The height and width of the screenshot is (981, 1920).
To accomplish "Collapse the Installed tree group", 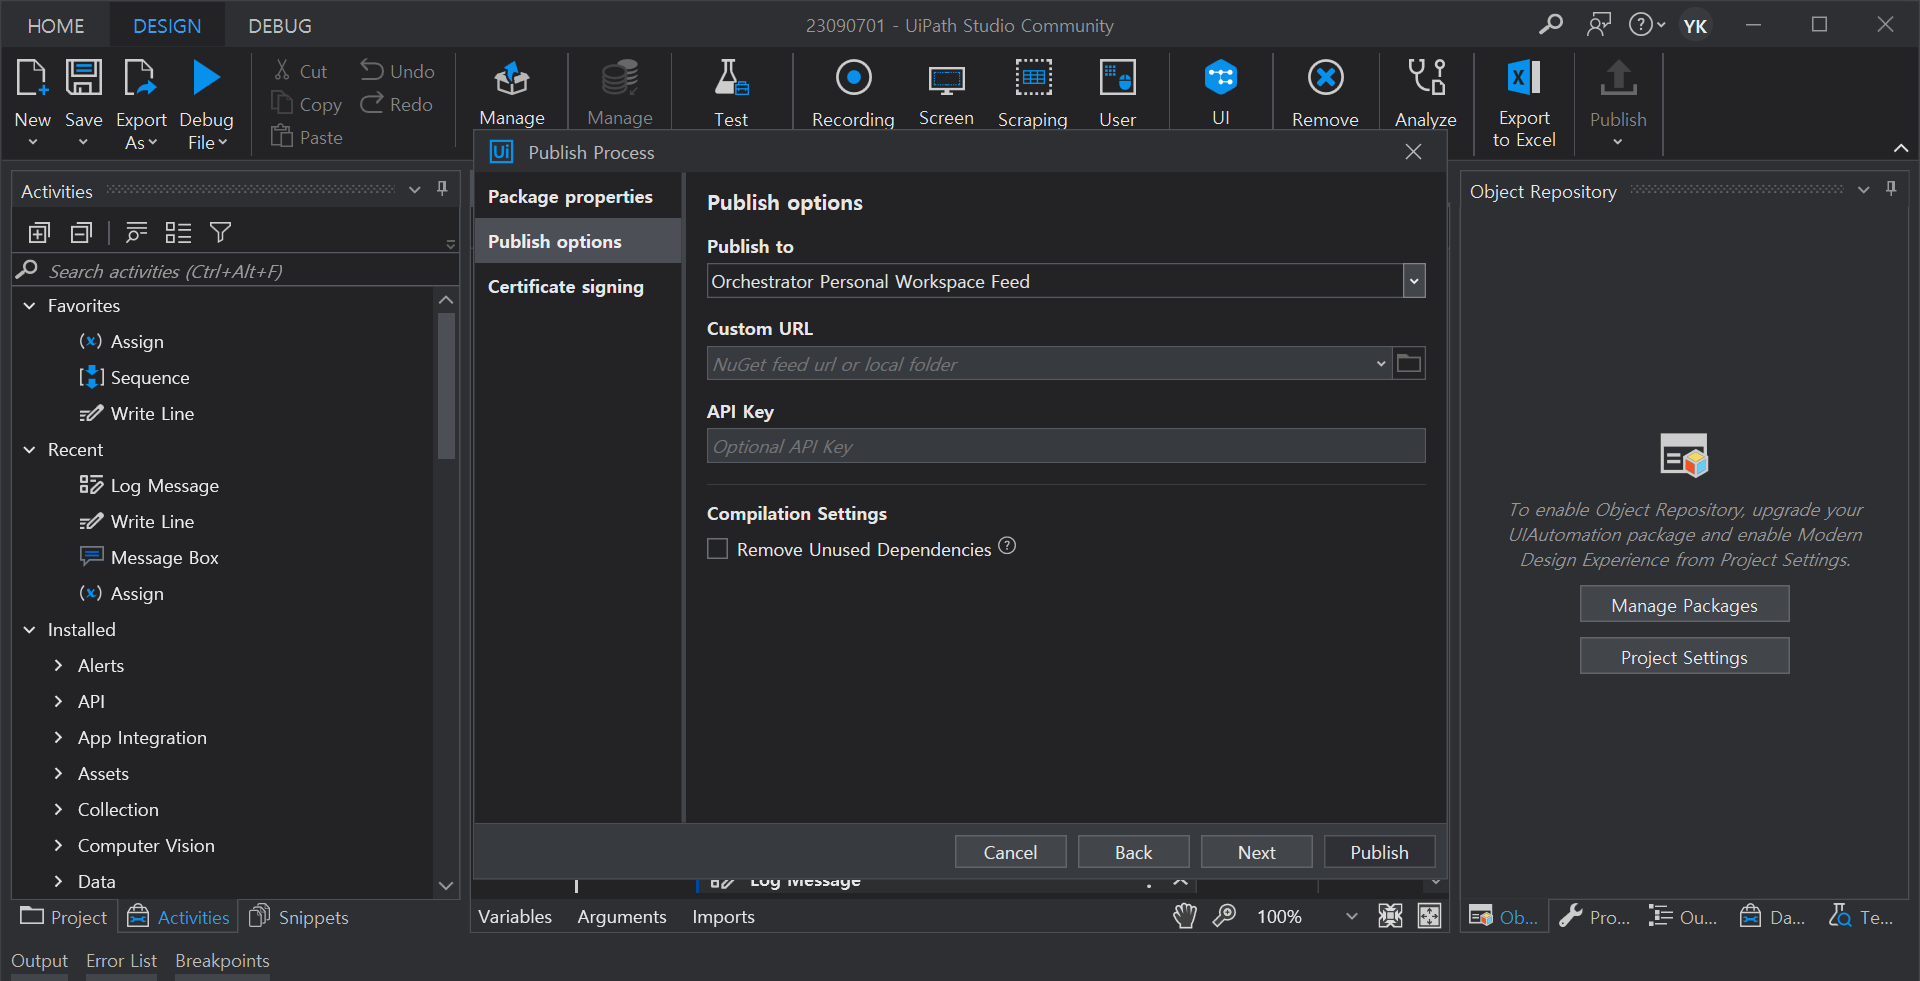I will point(29,630).
